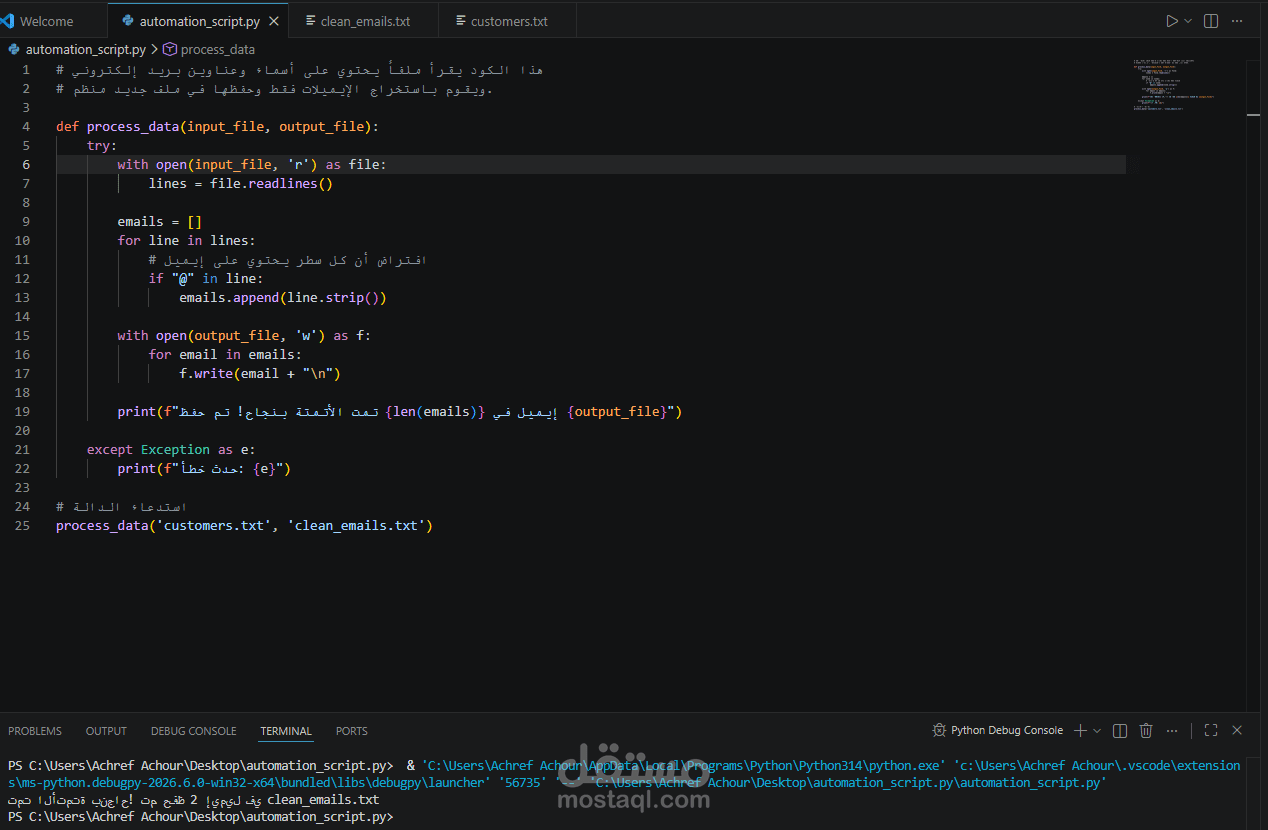Close the bottom panel
The width and height of the screenshot is (1268, 830).
1237,731
